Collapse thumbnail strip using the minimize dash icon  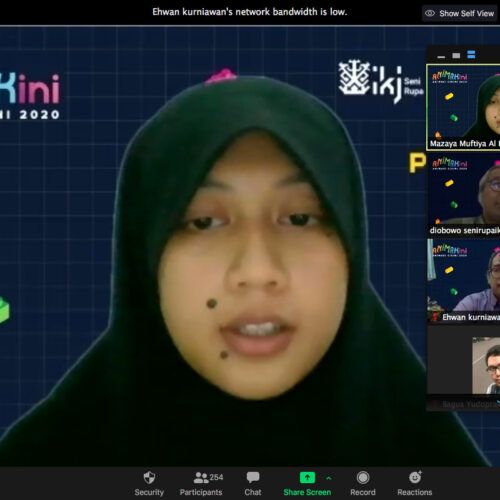(441, 57)
